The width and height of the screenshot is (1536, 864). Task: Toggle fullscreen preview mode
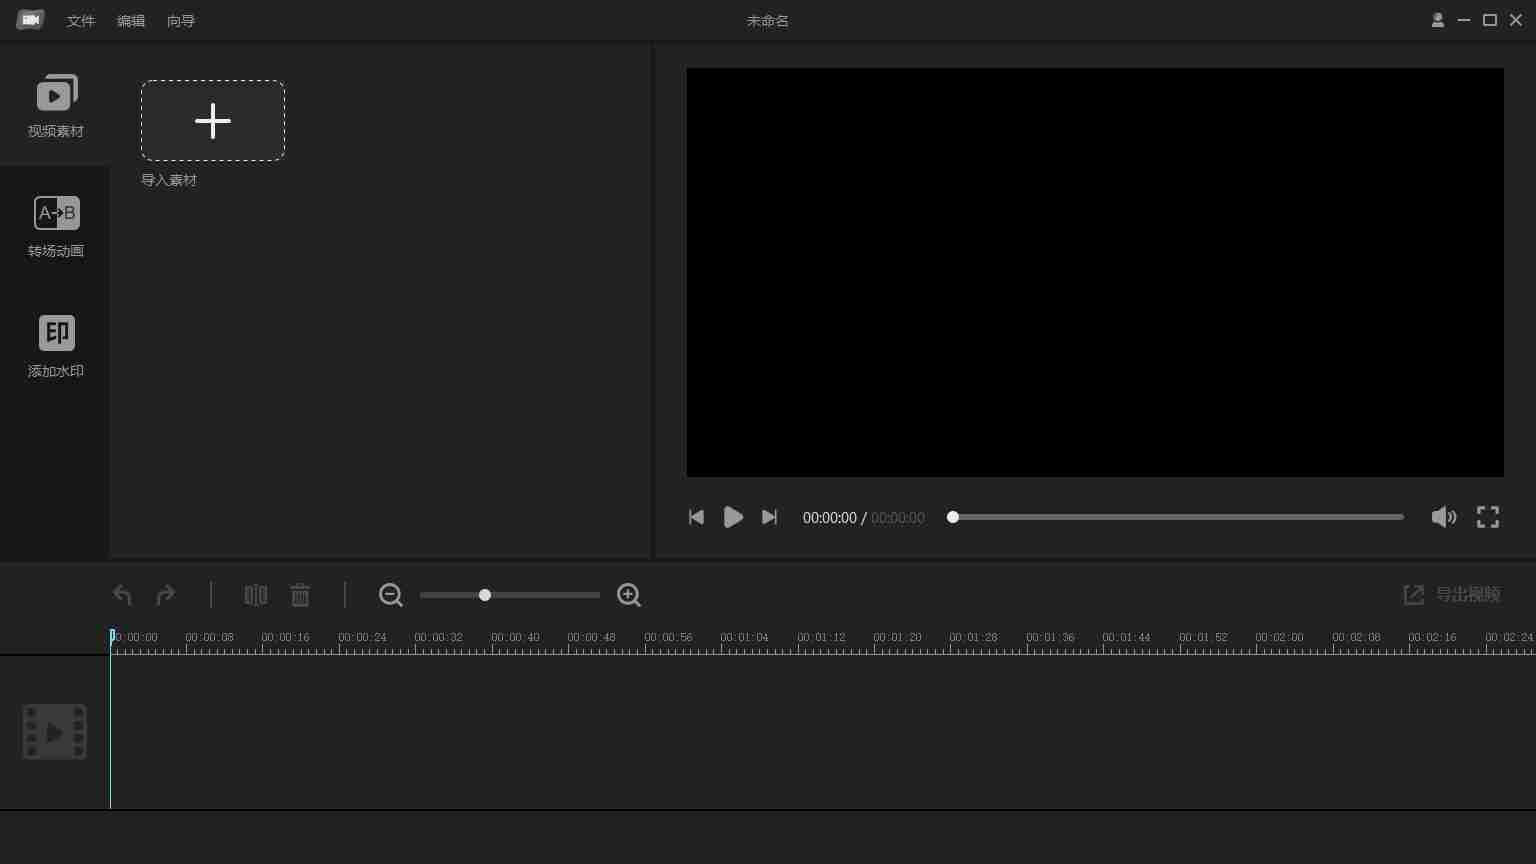1488,517
